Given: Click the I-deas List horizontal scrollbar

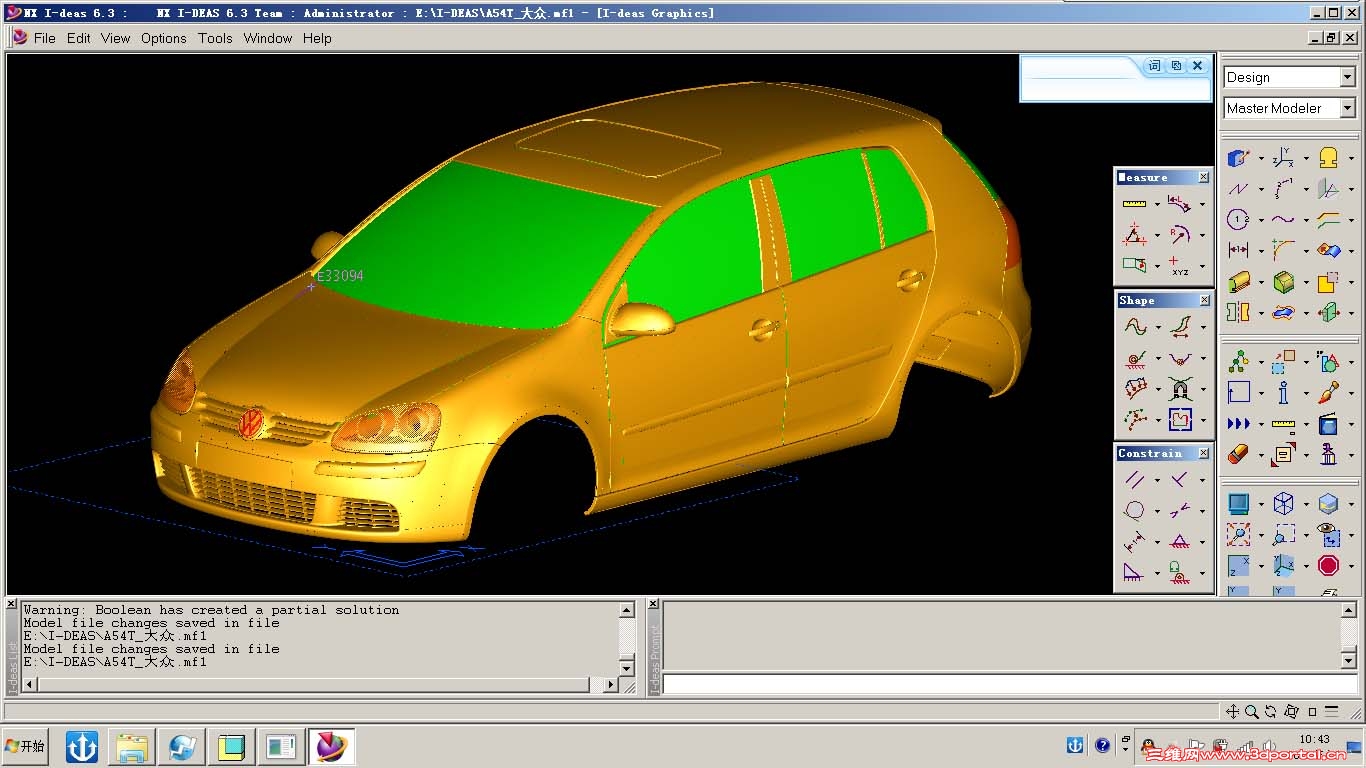Looking at the screenshot, I should pyautogui.click(x=320, y=685).
